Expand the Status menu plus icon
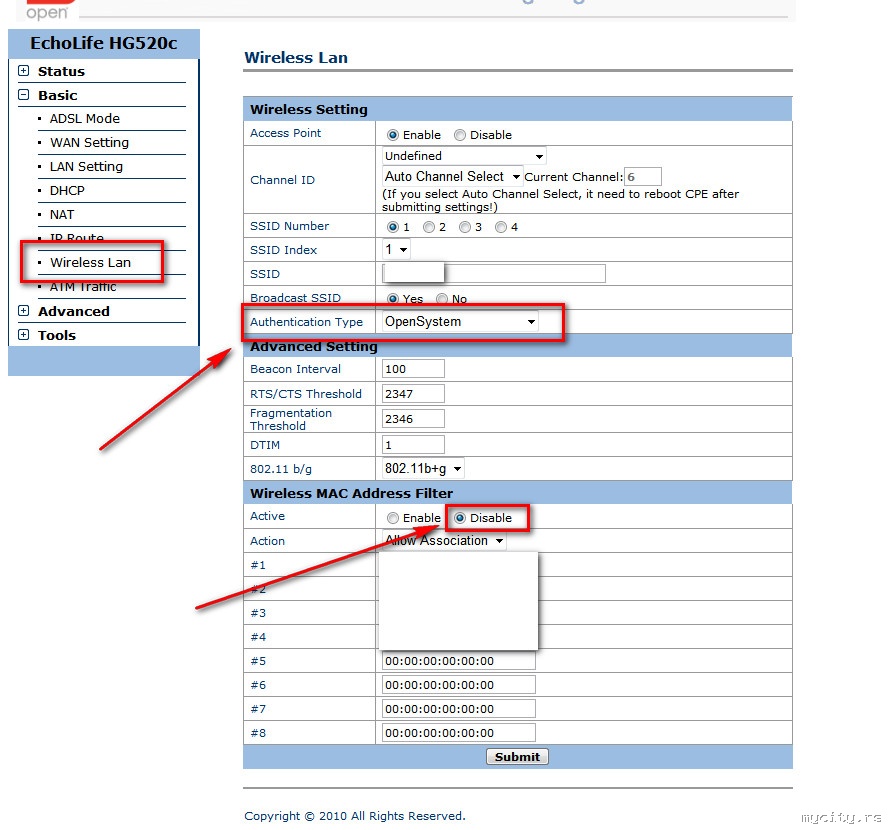Image resolution: width=889 pixels, height=830 pixels. (23, 71)
